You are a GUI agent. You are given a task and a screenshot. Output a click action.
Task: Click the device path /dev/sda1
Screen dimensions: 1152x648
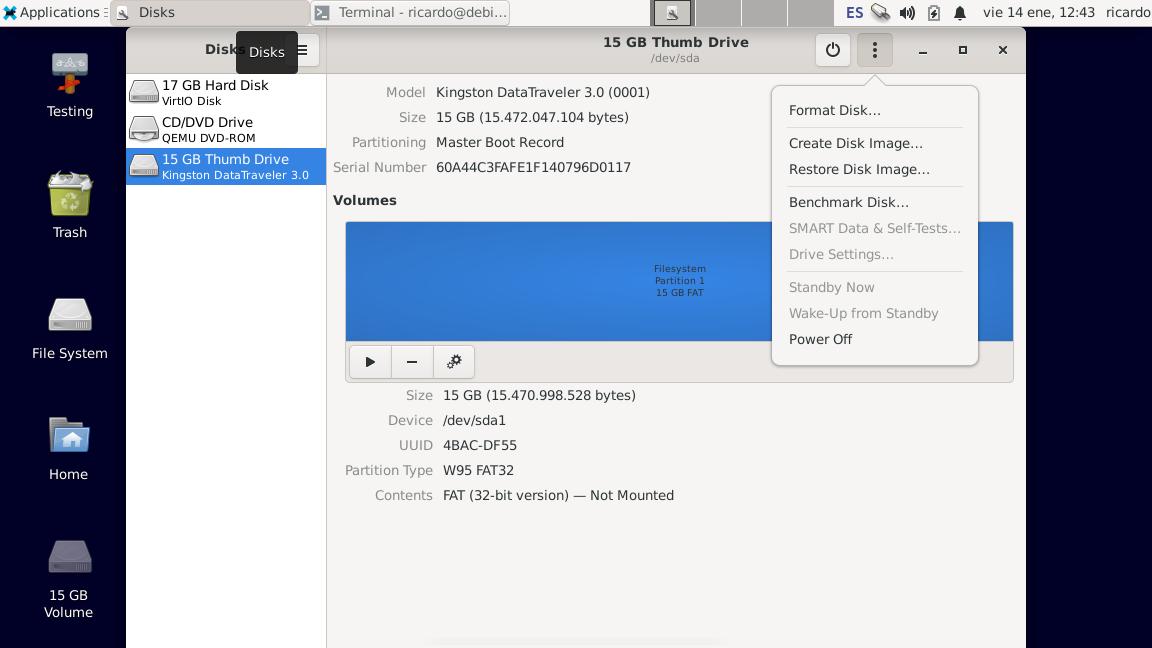(x=474, y=420)
